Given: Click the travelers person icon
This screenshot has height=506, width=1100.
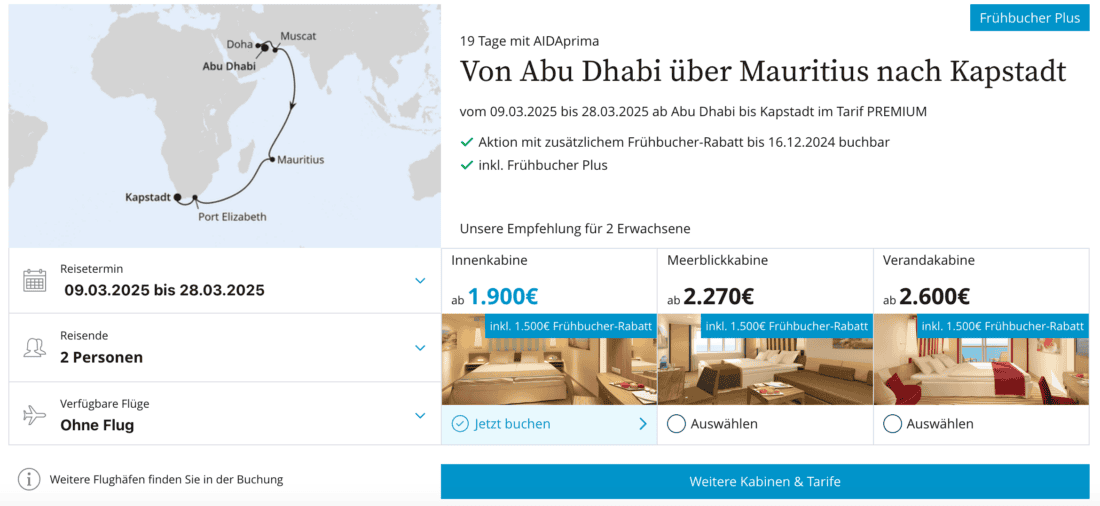Looking at the screenshot, I should click(x=35, y=347).
